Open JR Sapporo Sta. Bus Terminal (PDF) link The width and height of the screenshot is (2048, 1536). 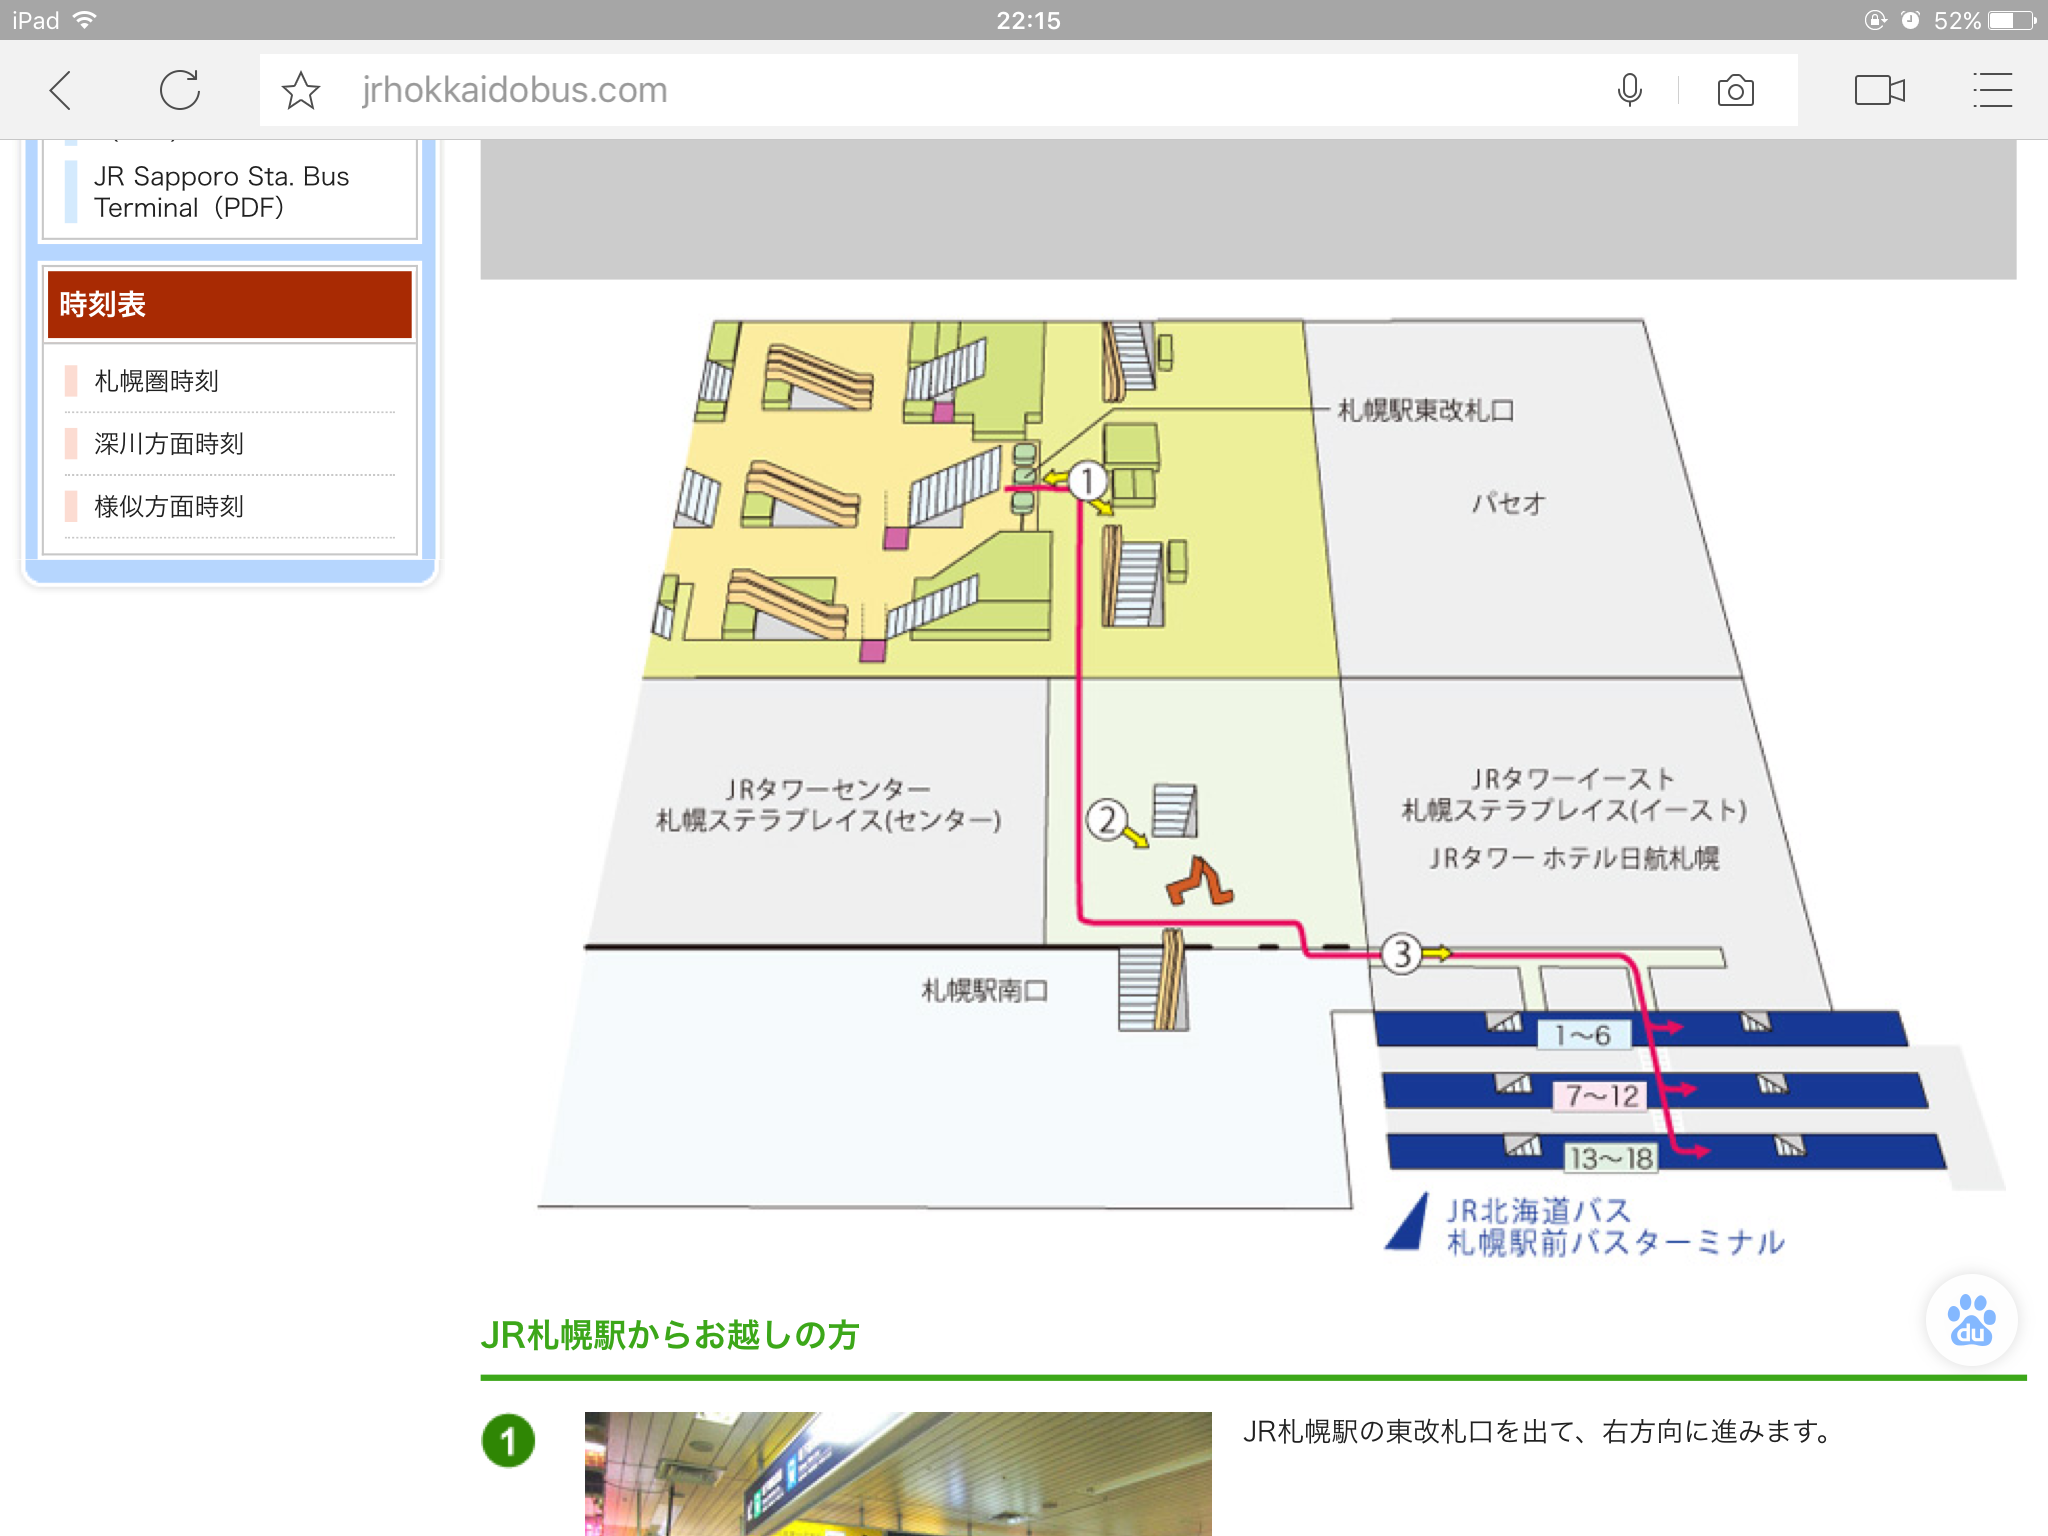(221, 192)
